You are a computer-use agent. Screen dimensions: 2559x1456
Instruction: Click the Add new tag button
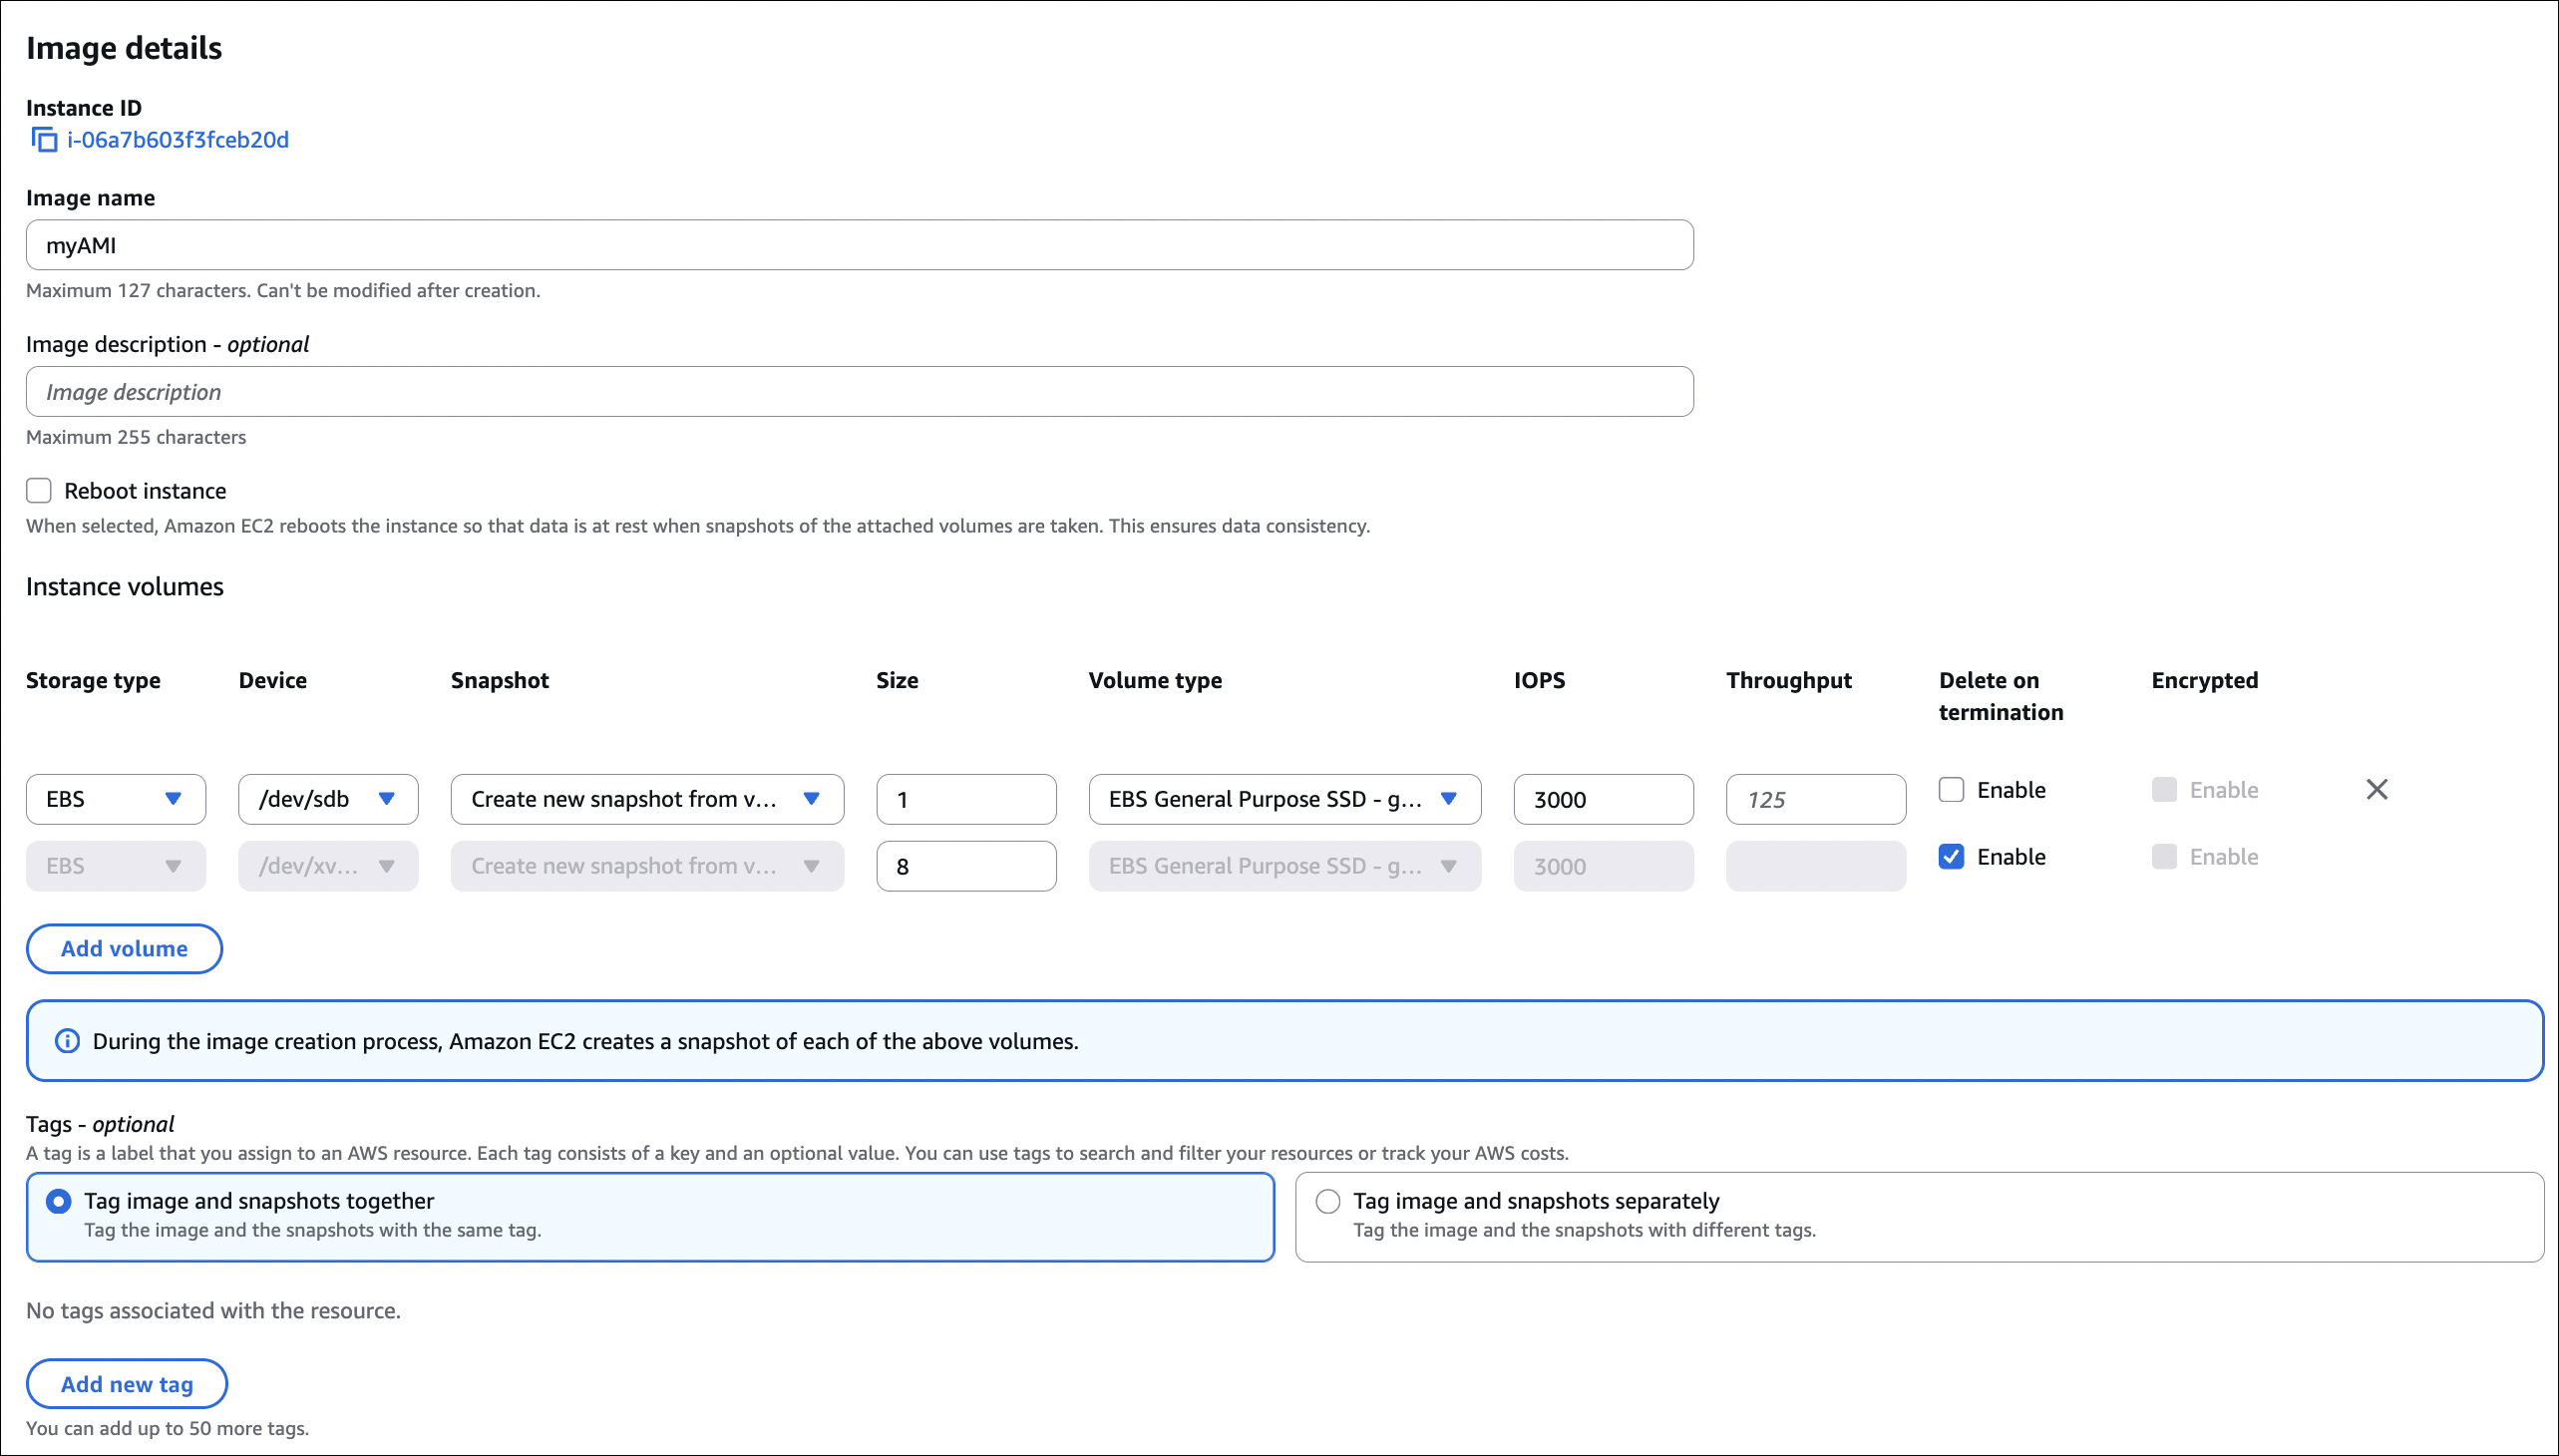tap(127, 1384)
